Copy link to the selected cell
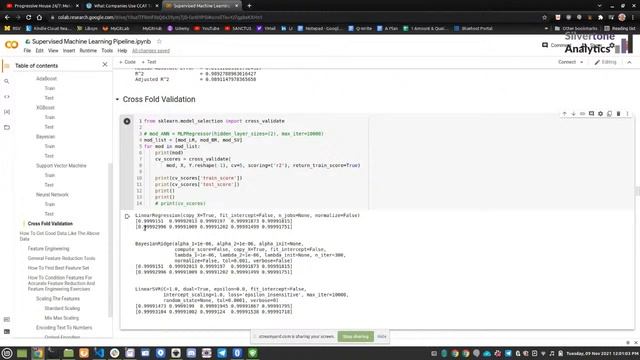This screenshot has width=640, height=360. (582, 114)
